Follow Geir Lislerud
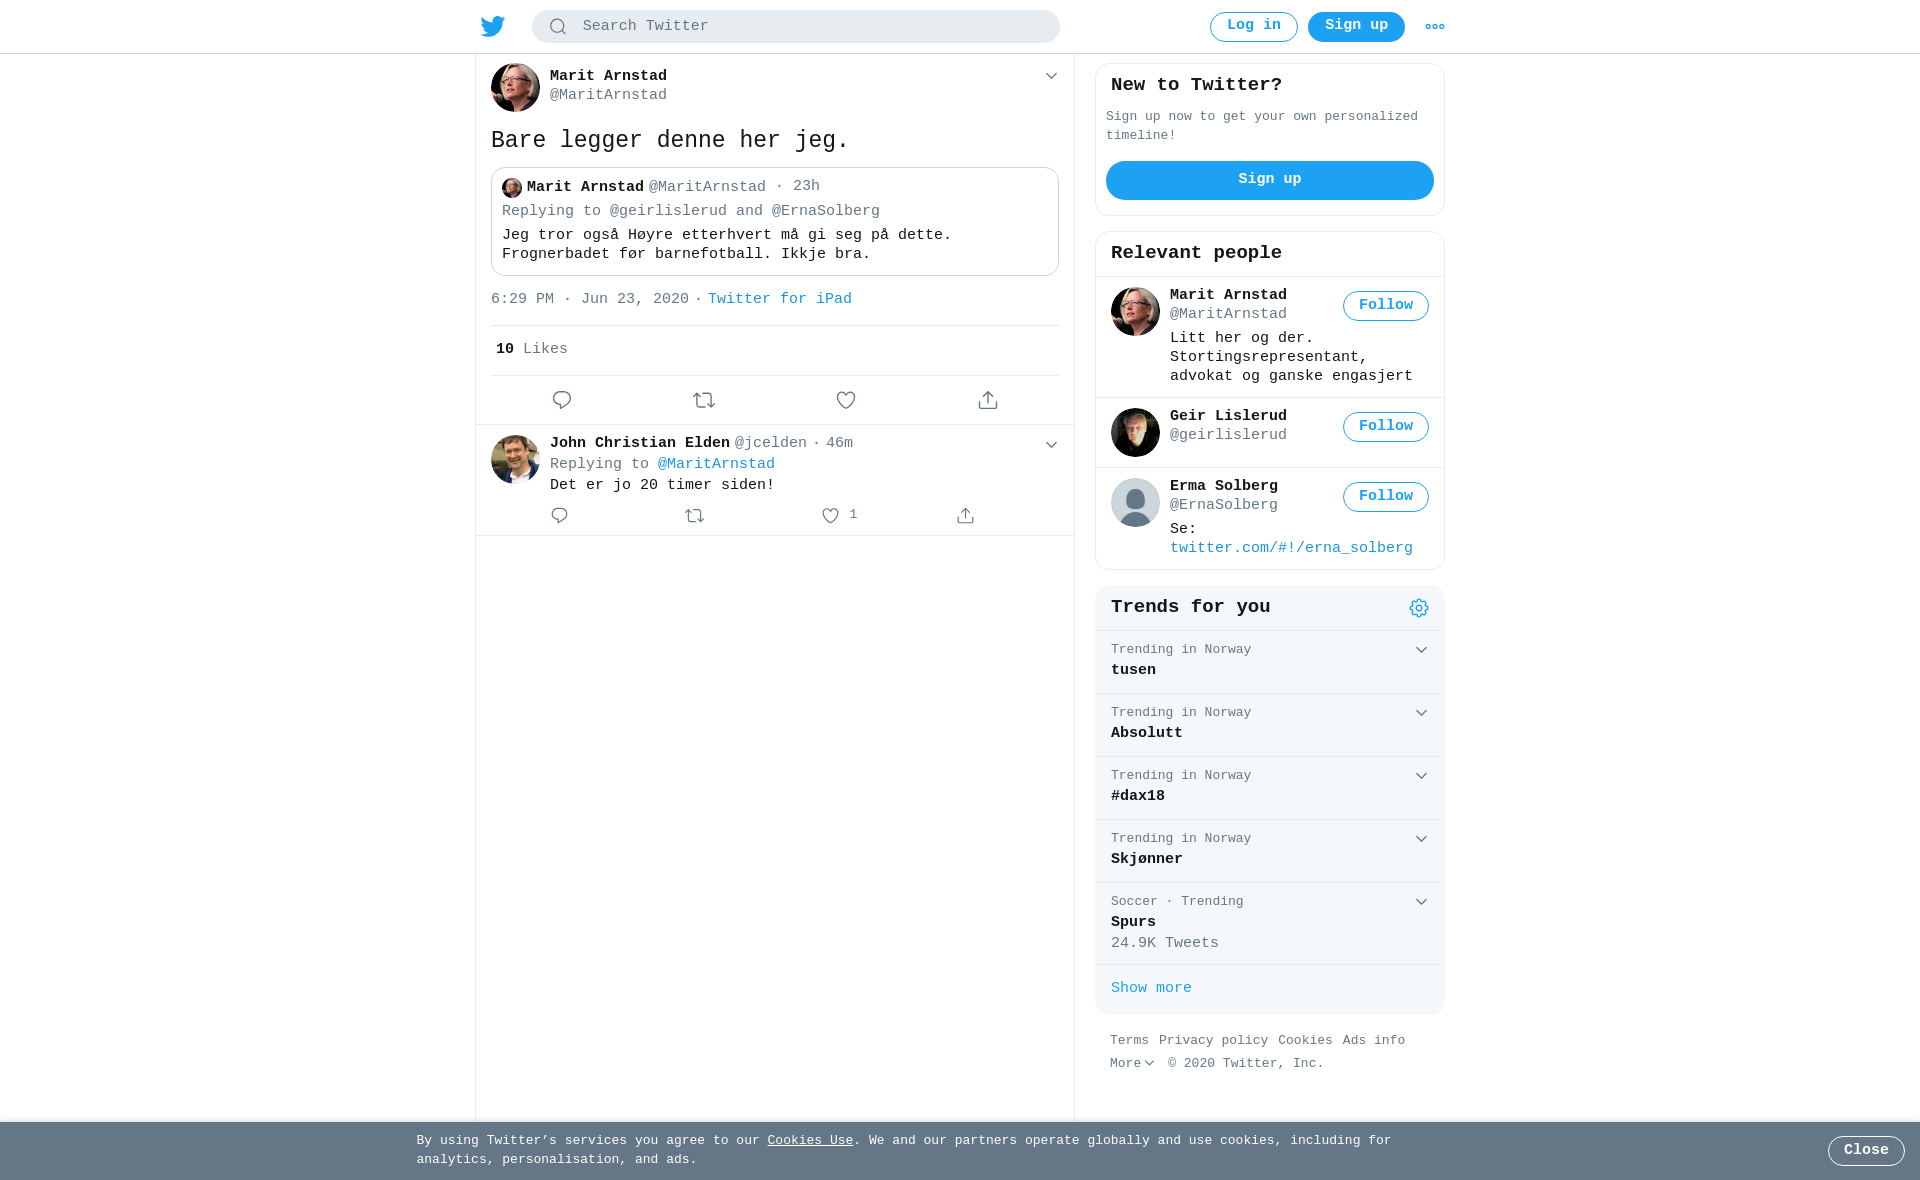The height and width of the screenshot is (1180, 1920). point(1386,427)
